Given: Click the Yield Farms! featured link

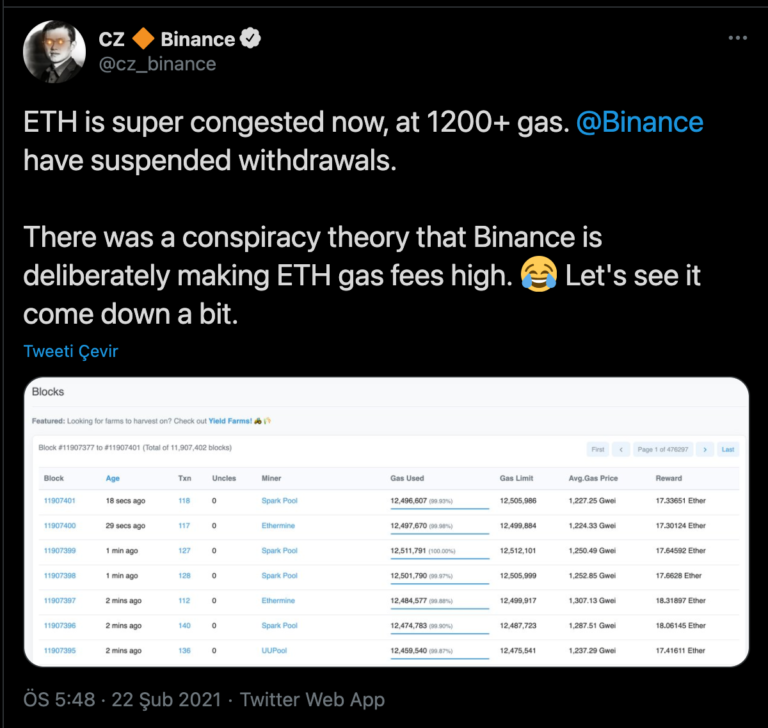Looking at the screenshot, I should (230, 421).
